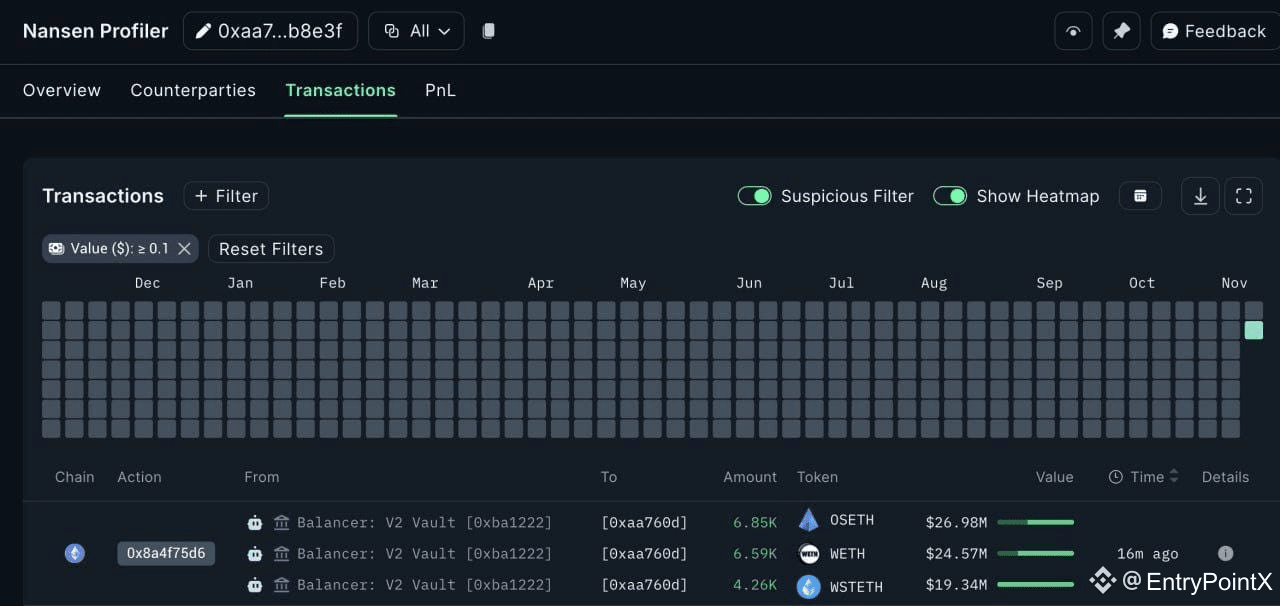Screen dimensions: 1280x606
Task: Open the PnL tab
Action: click(440, 90)
